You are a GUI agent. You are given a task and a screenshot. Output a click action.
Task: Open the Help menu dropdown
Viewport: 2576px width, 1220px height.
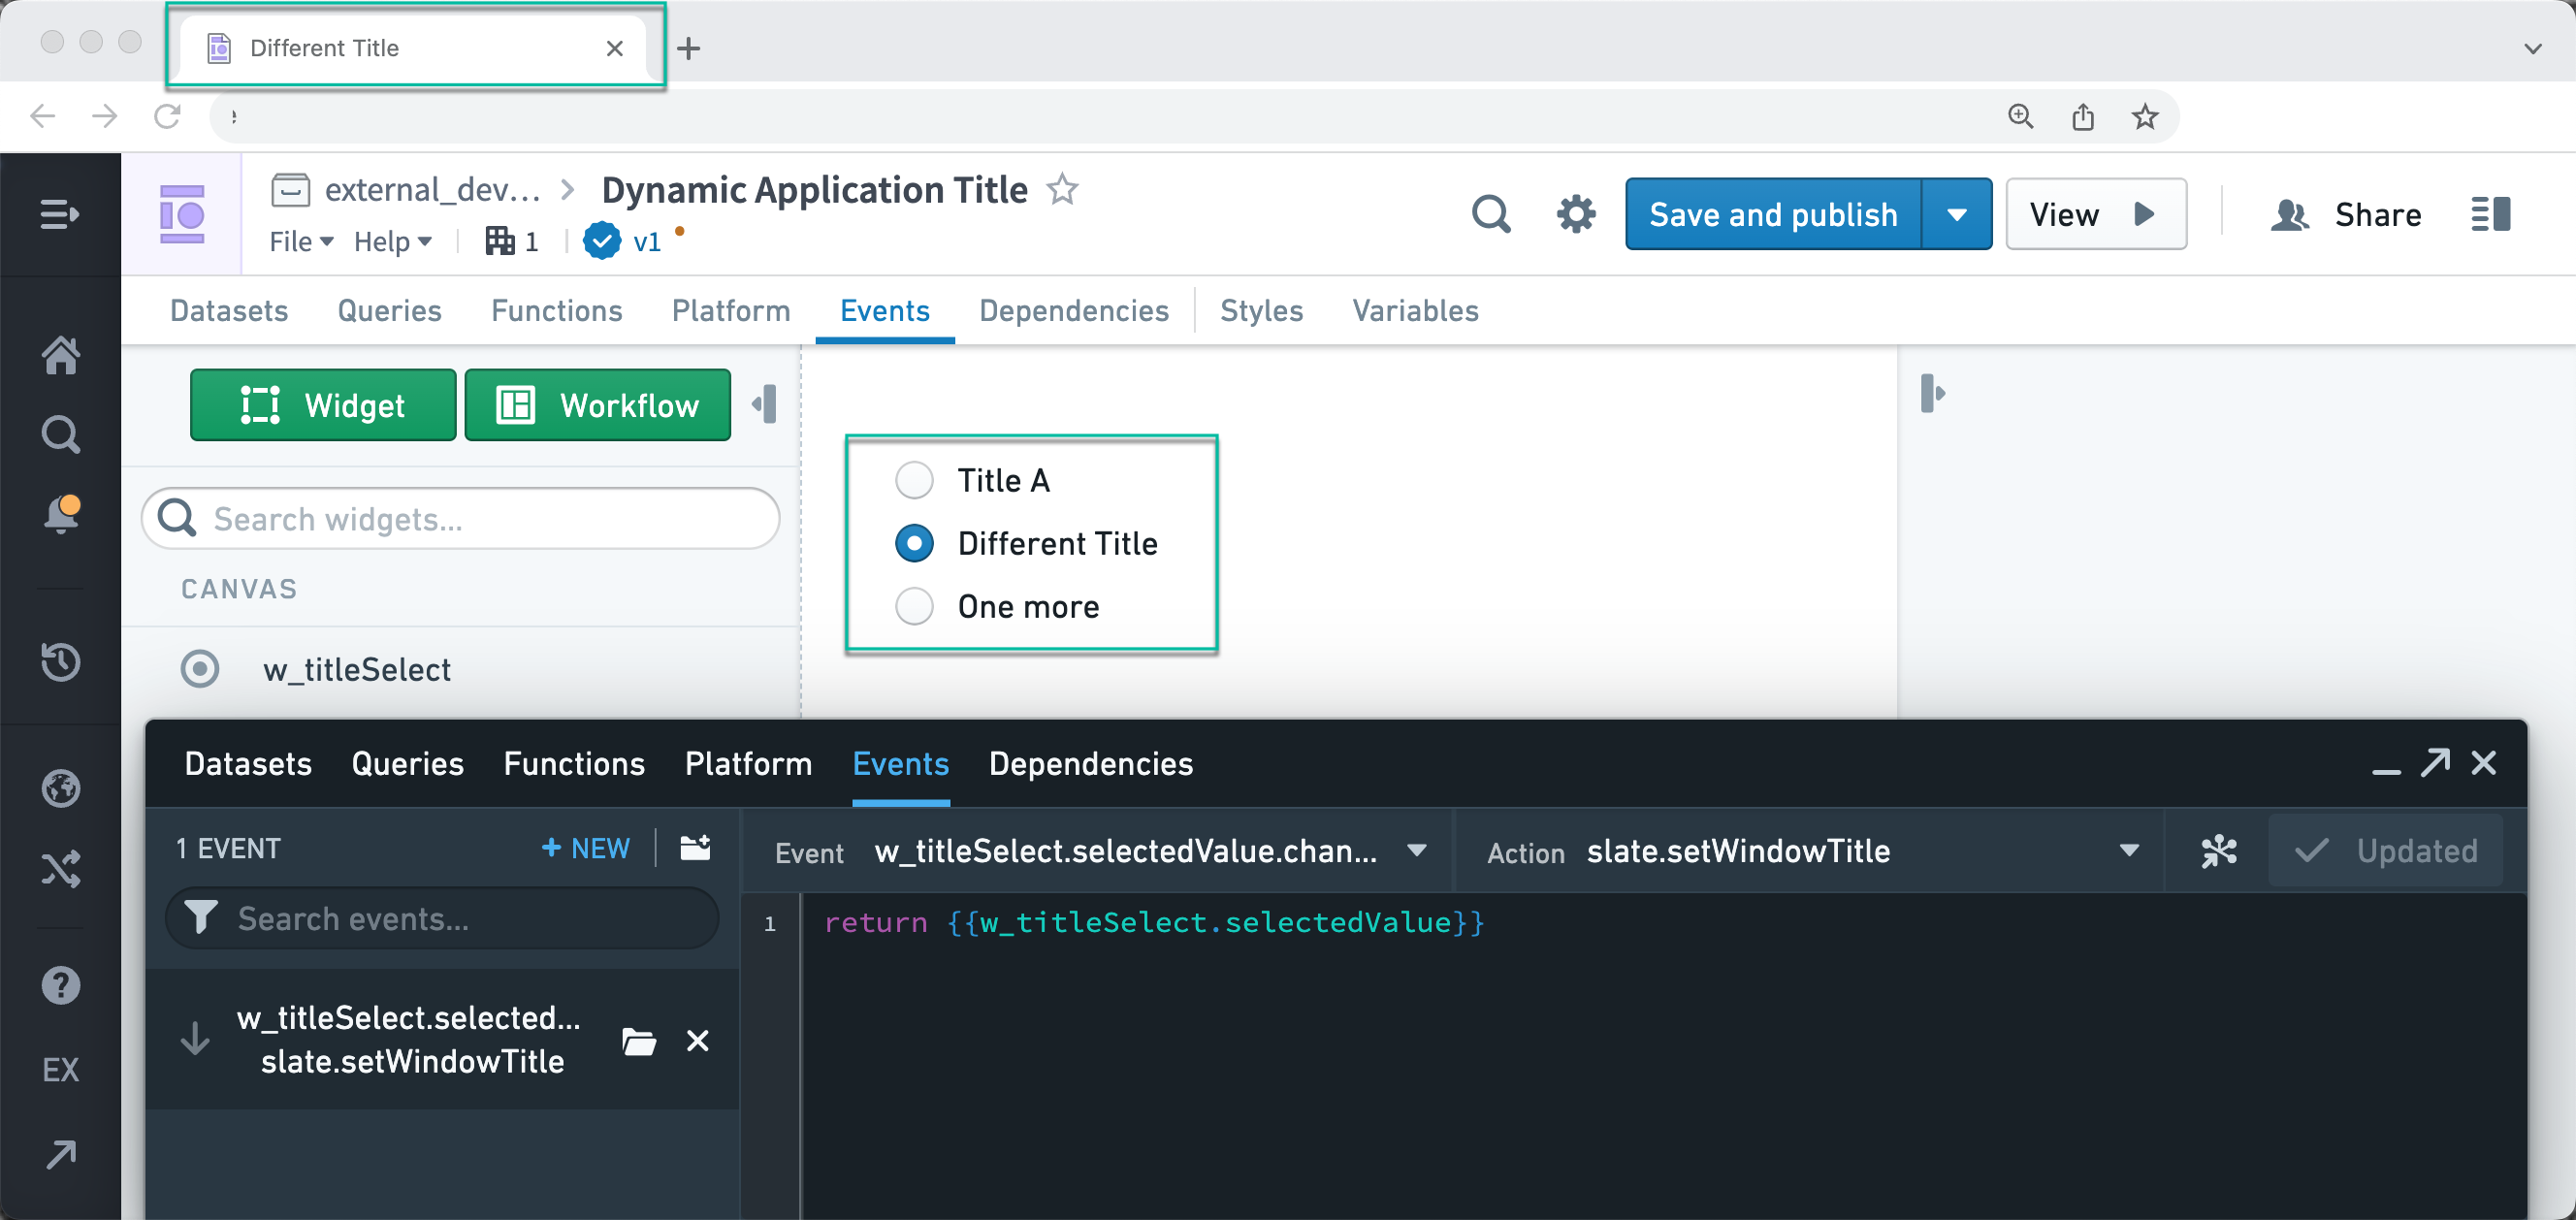393,241
